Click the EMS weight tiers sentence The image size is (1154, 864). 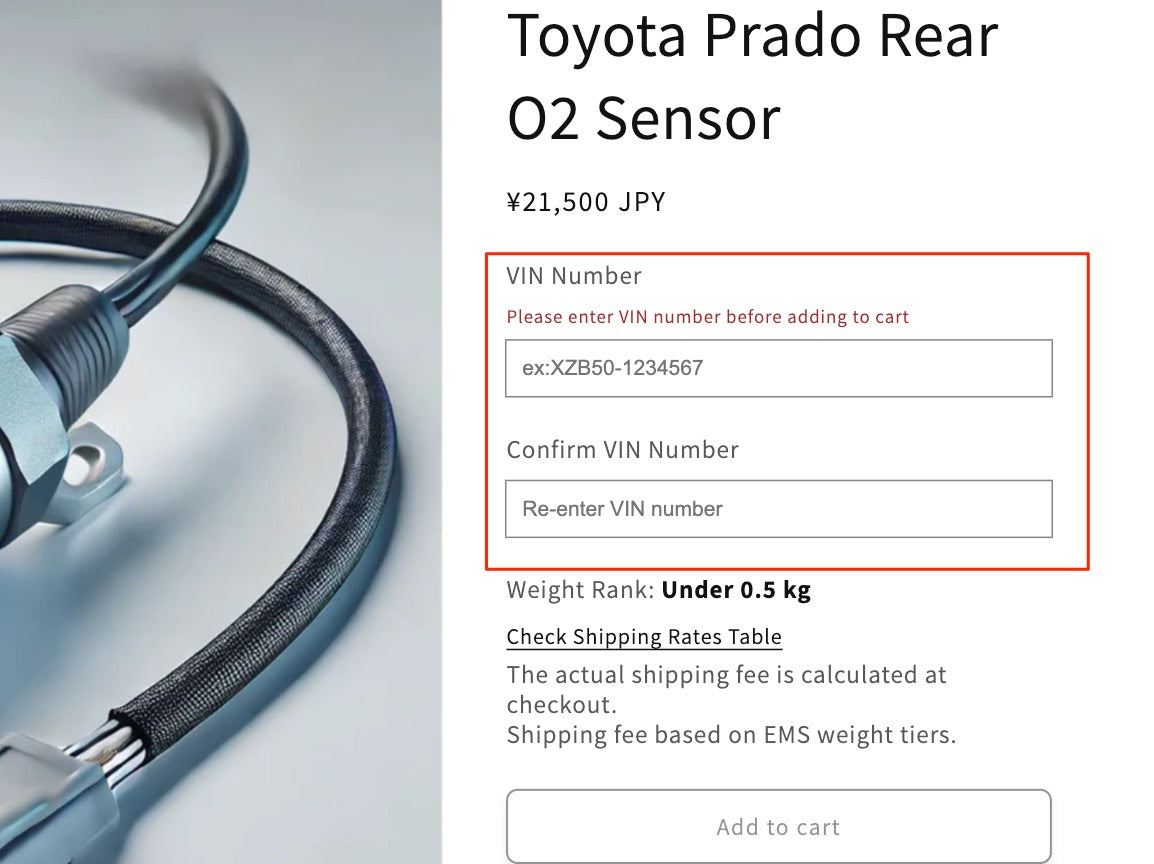click(x=731, y=735)
